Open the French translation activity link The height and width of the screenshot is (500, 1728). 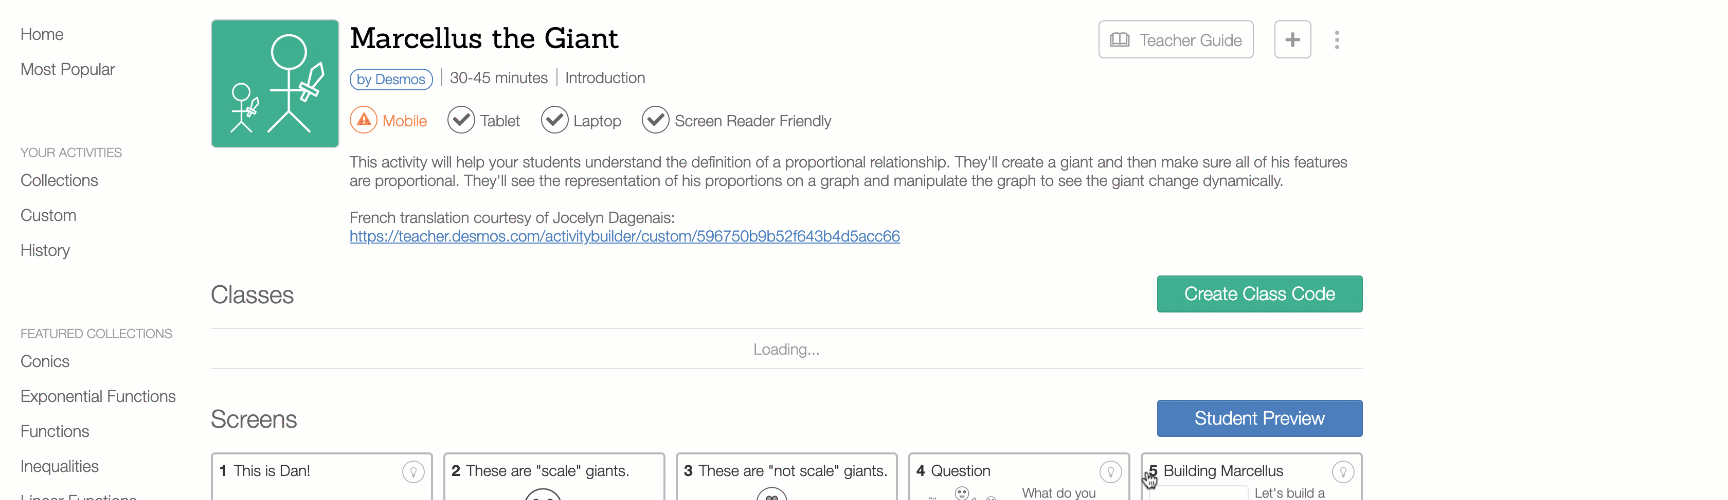pos(625,237)
